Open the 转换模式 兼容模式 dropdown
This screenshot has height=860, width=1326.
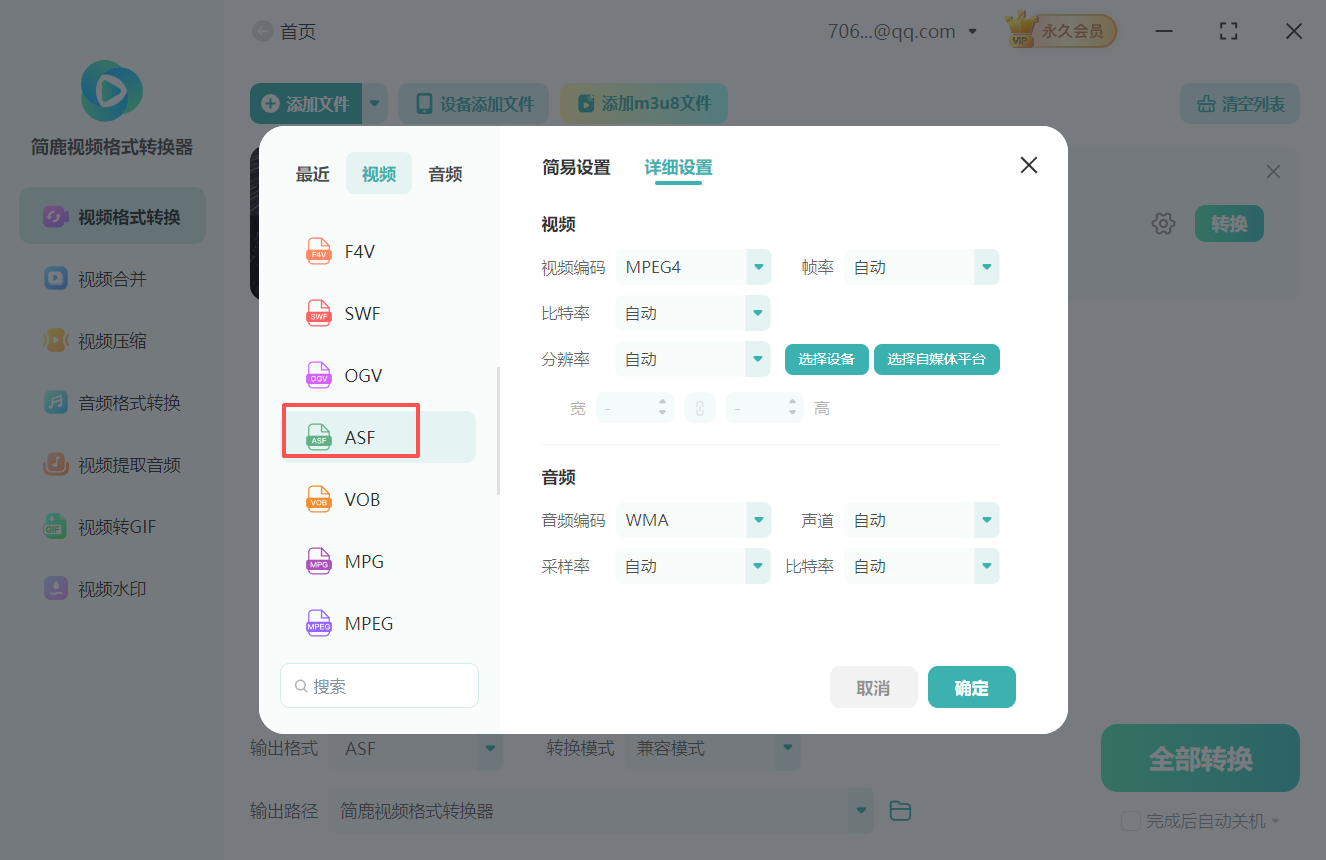(x=713, y=748)
